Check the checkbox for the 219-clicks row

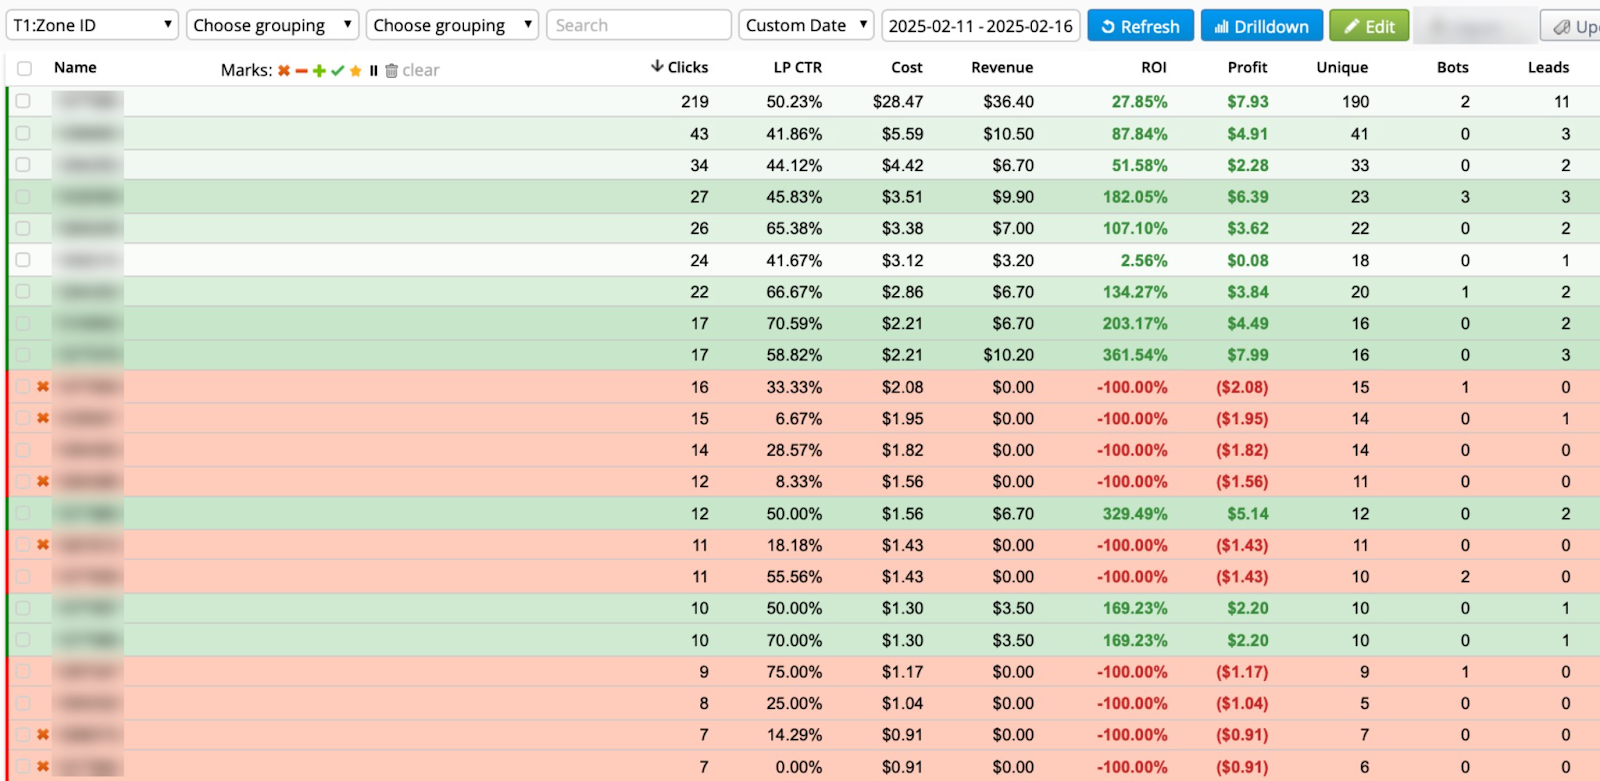(x=23, y=101)
